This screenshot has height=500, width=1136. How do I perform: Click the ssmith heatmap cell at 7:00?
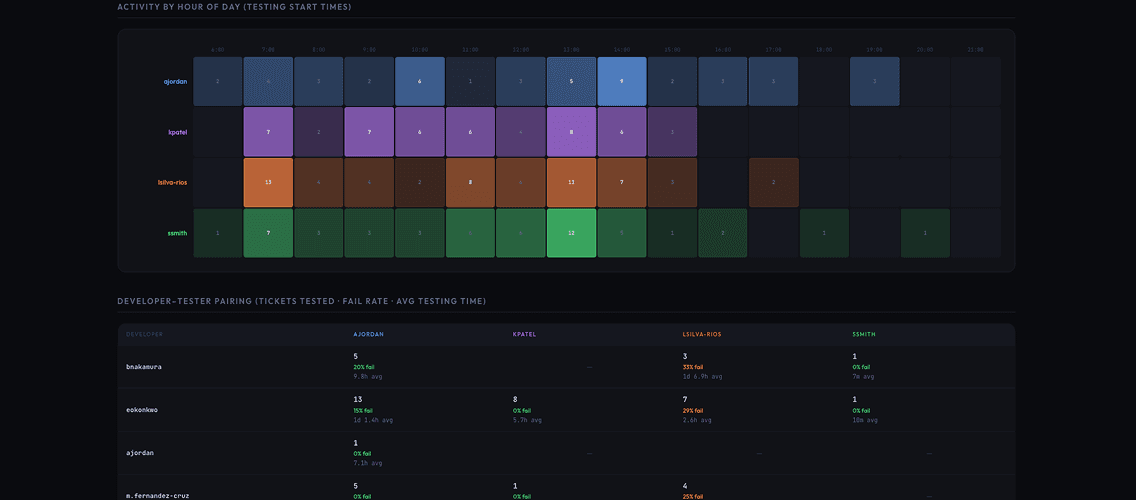coord(269,233)
